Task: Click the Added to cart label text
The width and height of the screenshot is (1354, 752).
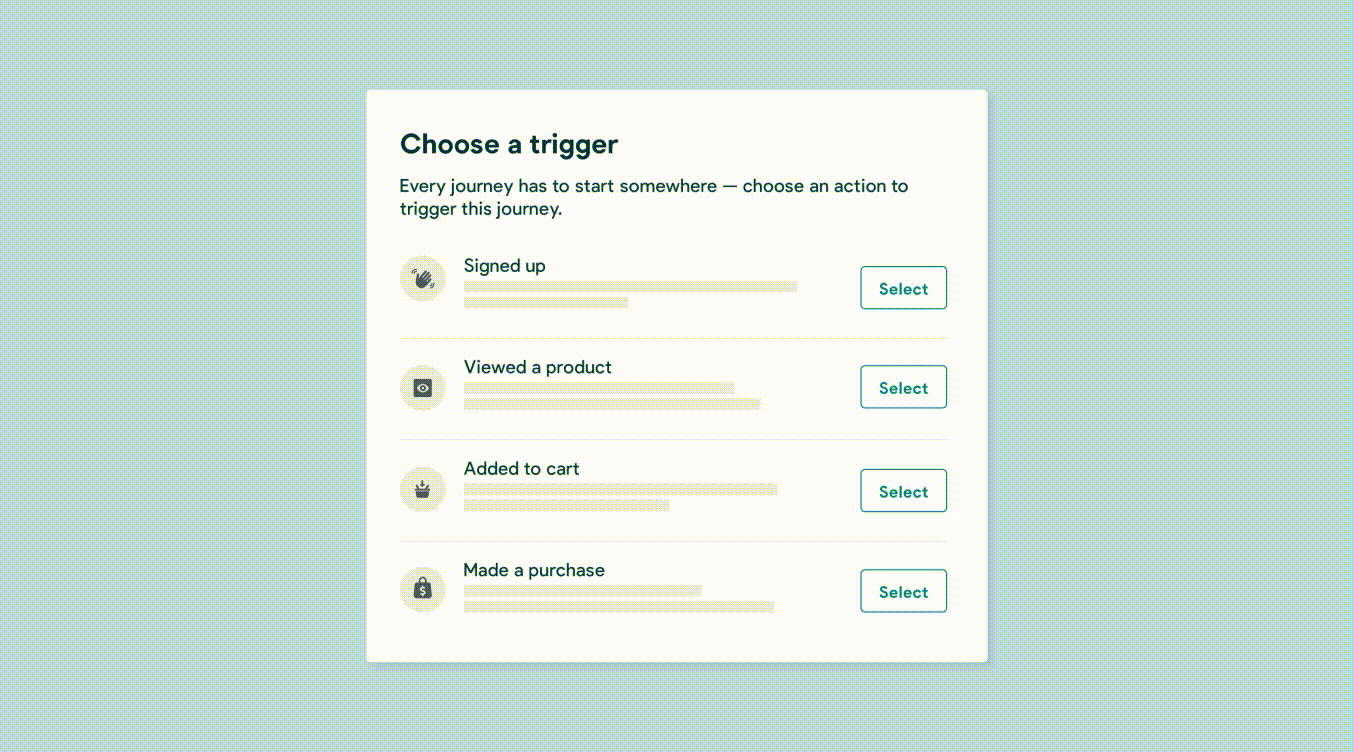Action: tap(521, 468)
